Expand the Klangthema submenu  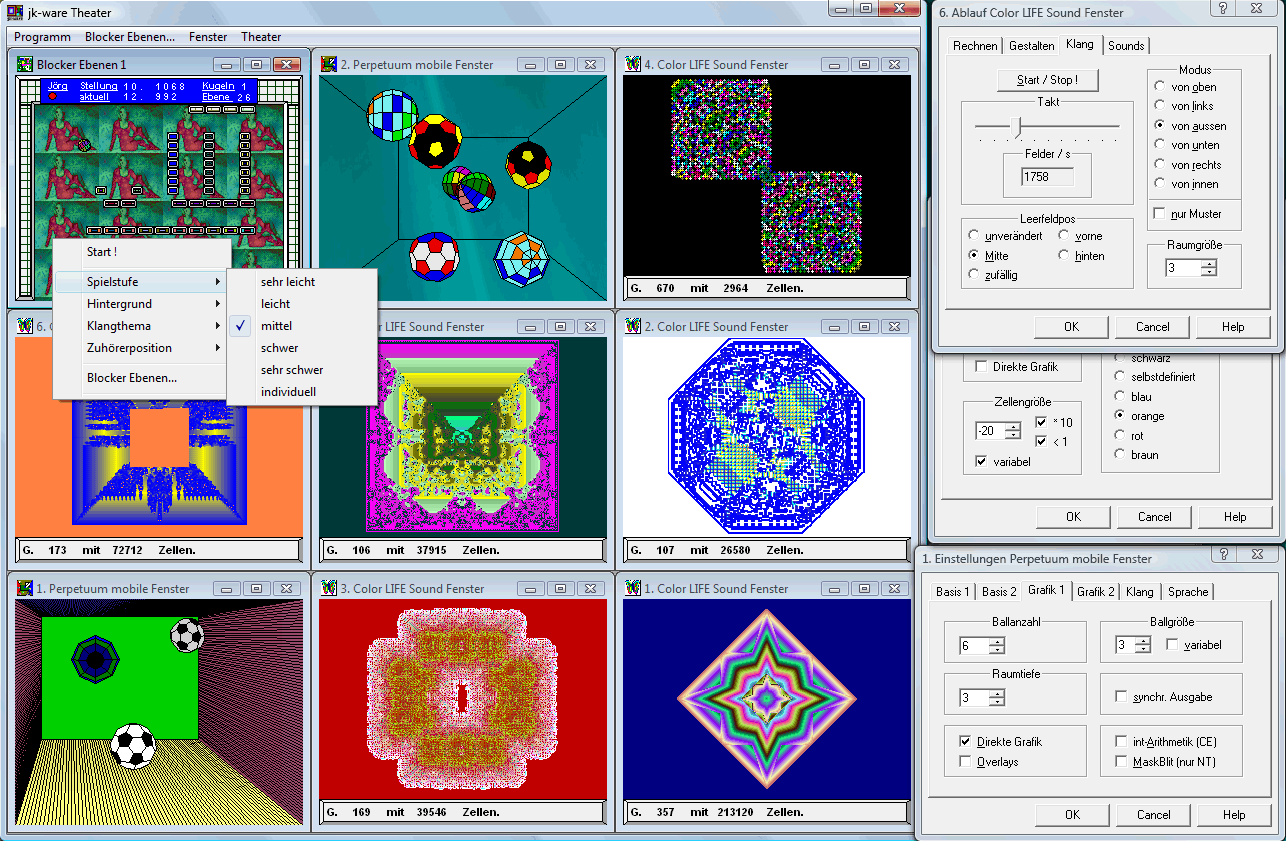(141, 326)
